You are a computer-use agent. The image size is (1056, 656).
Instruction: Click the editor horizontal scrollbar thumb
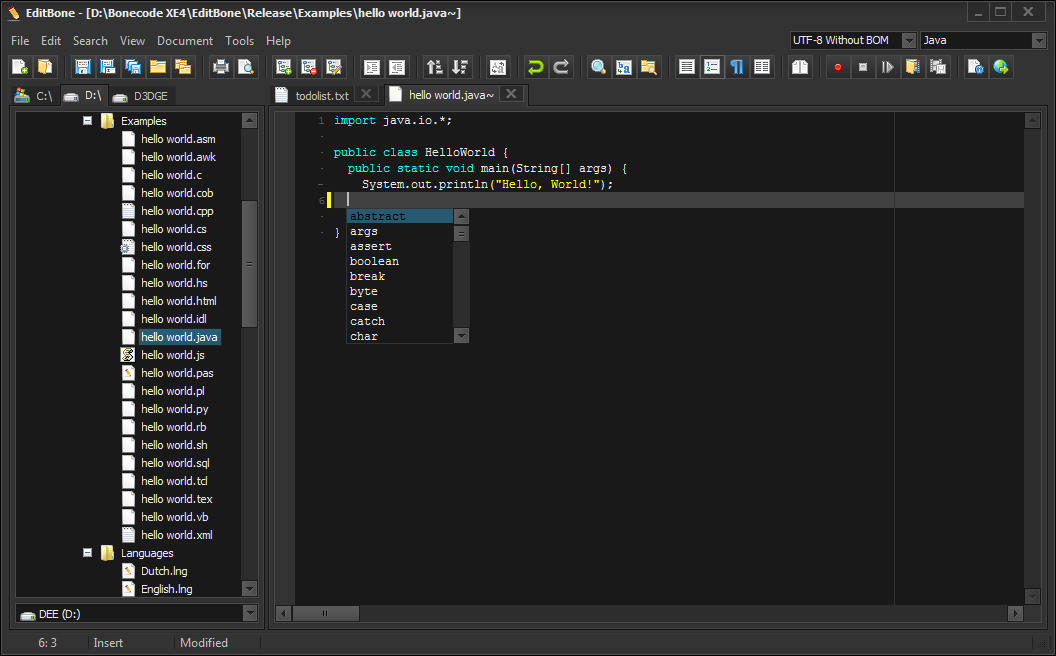coord(325,613)
